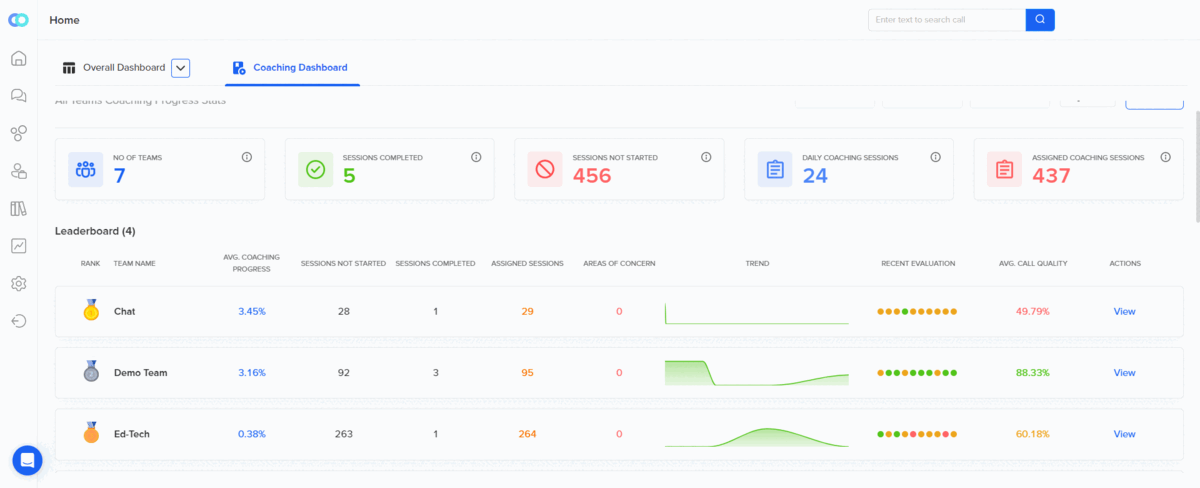Open the settings gear icon in sidebar
Screen dimensions: 1200x488
click(x=18, y=284)
